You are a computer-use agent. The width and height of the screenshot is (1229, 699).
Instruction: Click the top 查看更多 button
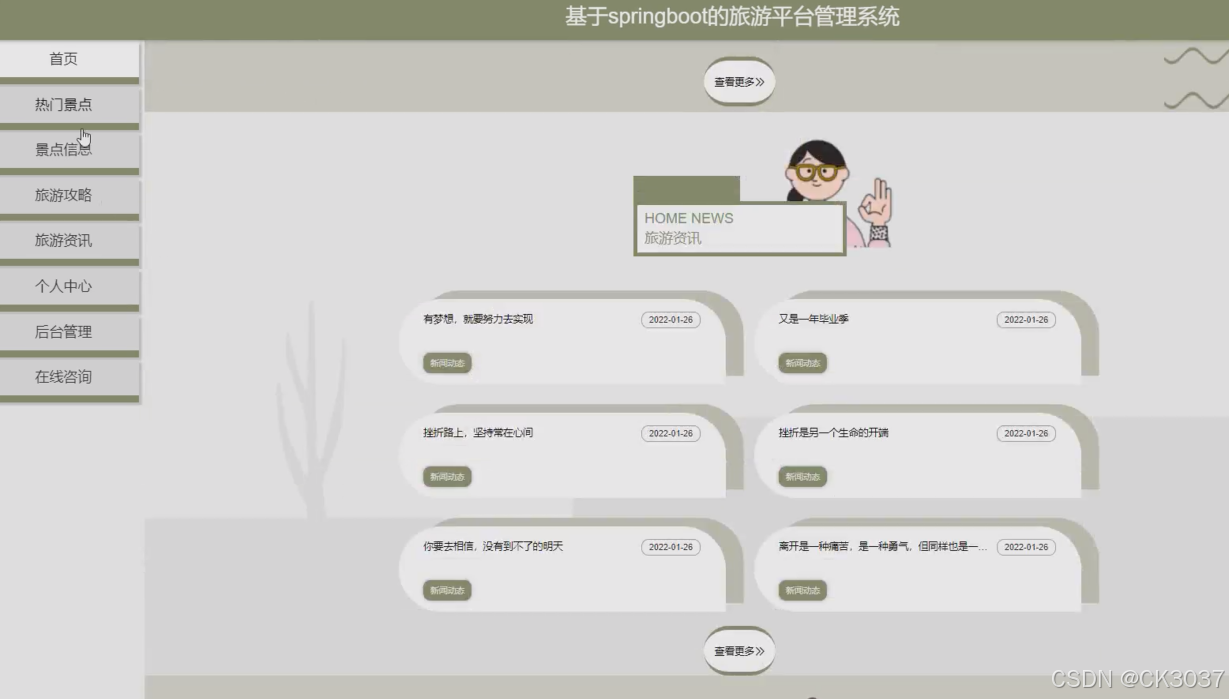click(x=739, y=81)
